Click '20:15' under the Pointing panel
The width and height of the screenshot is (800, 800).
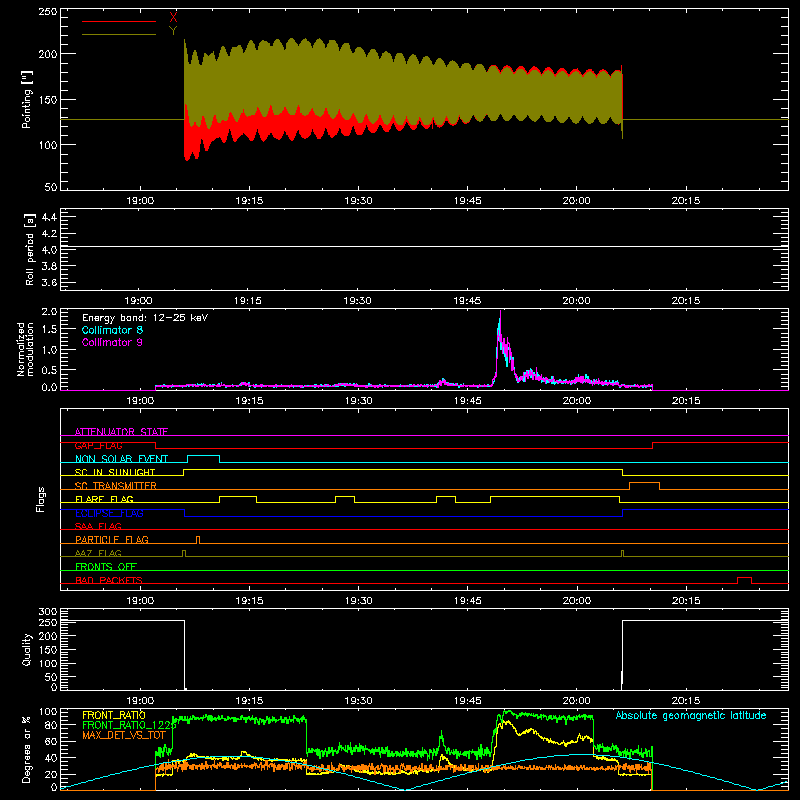pyautogui.click(x=686, y=201)
